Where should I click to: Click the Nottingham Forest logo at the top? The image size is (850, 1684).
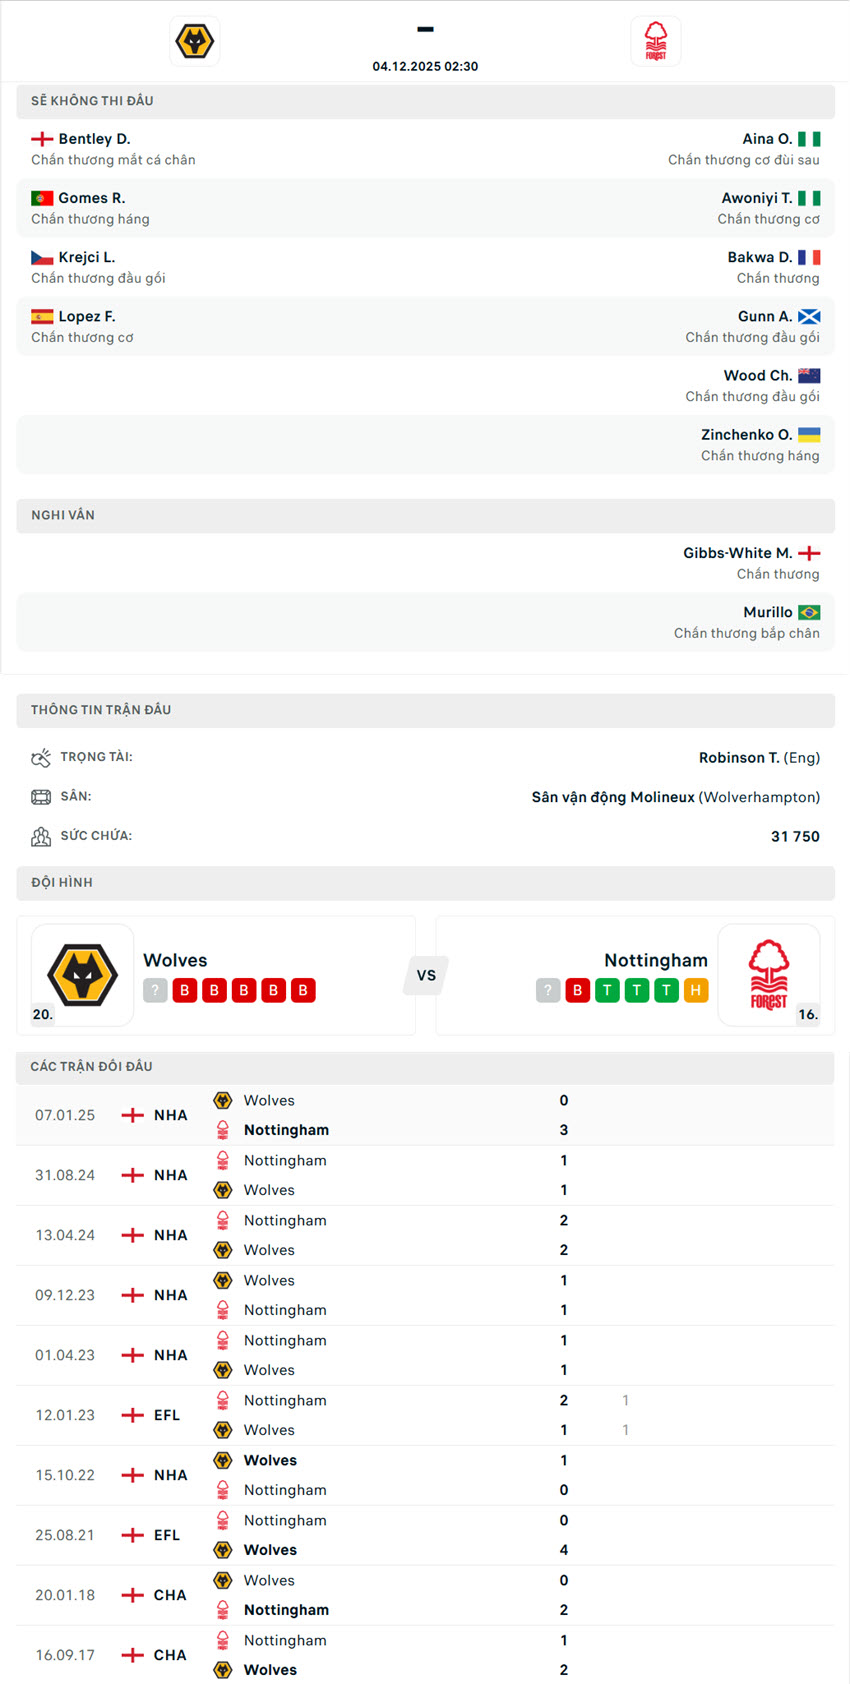656,41
